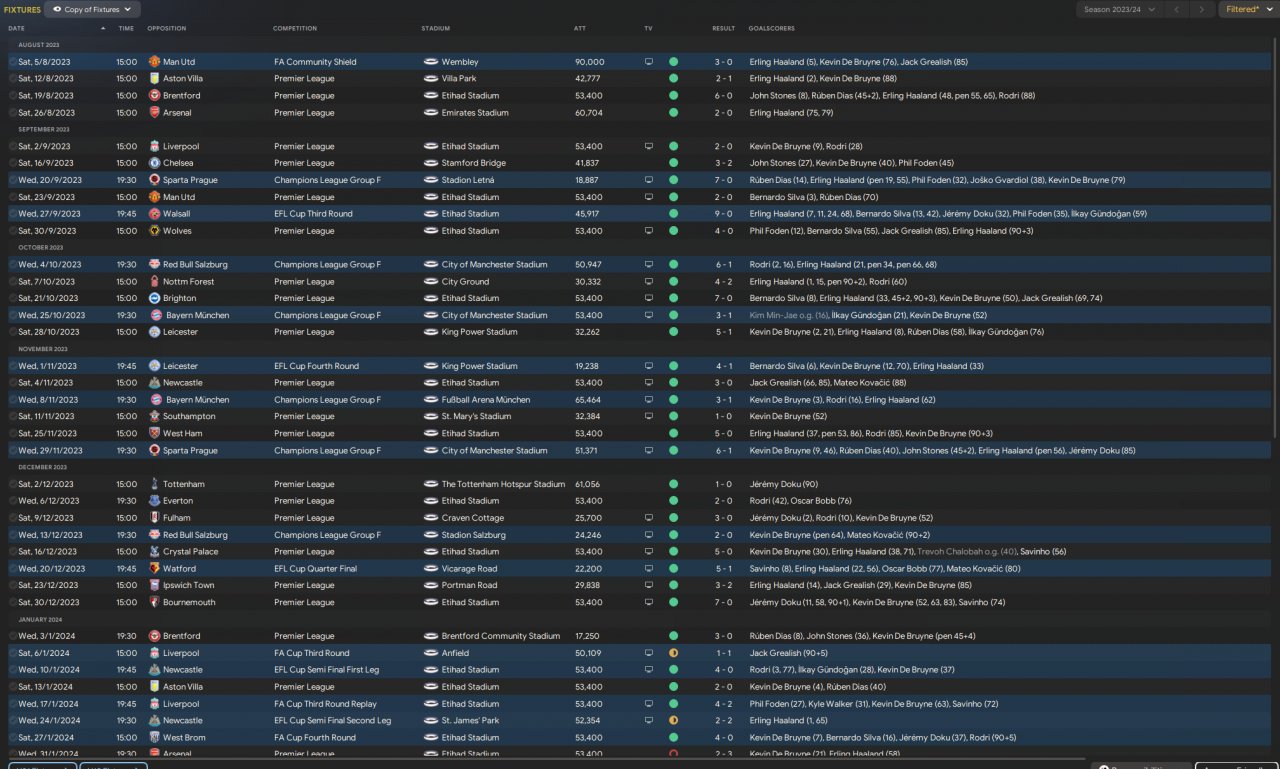
Task: Click the stadium icon beside Craven Cottage
Action: click(x=431, y=518)
